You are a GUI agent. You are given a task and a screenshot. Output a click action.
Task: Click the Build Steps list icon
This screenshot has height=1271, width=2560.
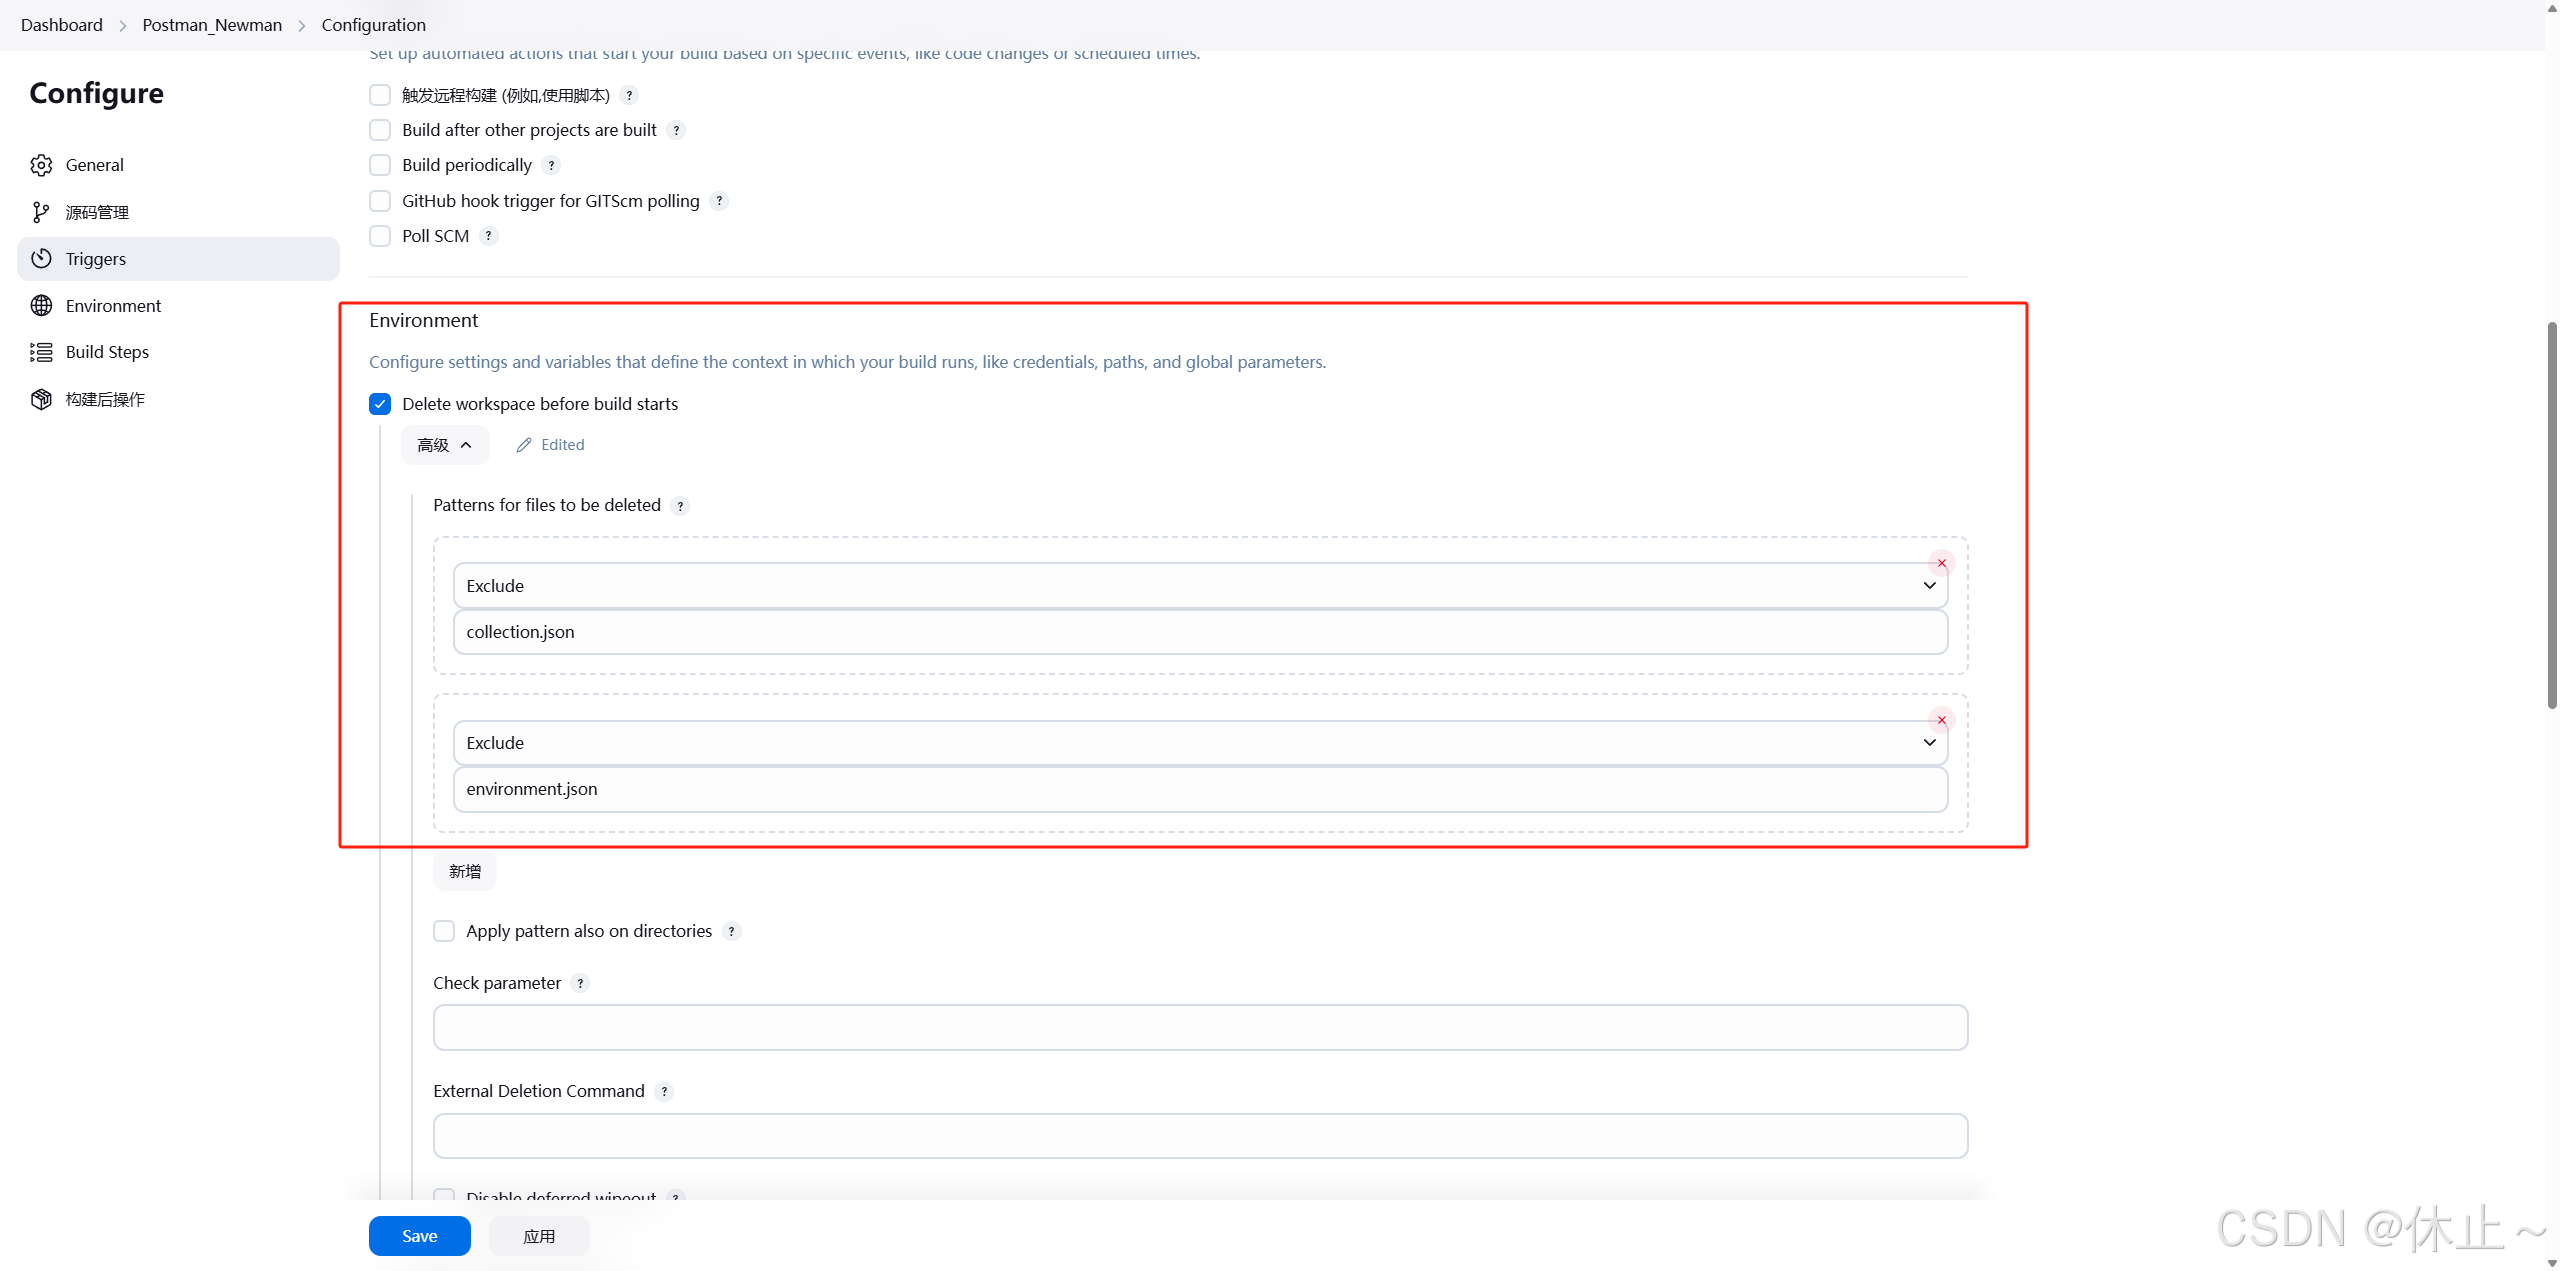41,352
